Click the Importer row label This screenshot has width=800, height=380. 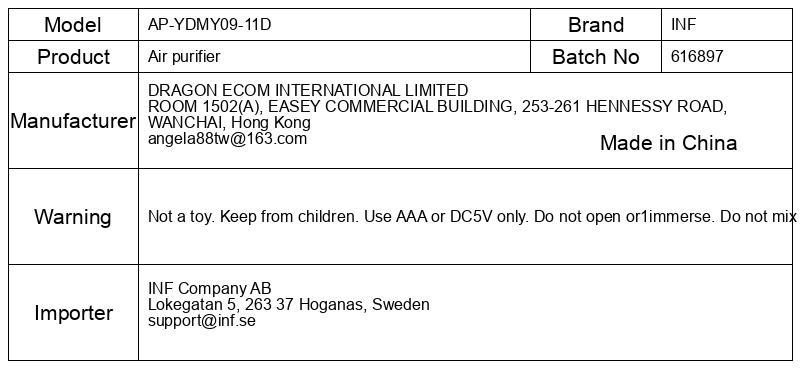pos(73,313)
